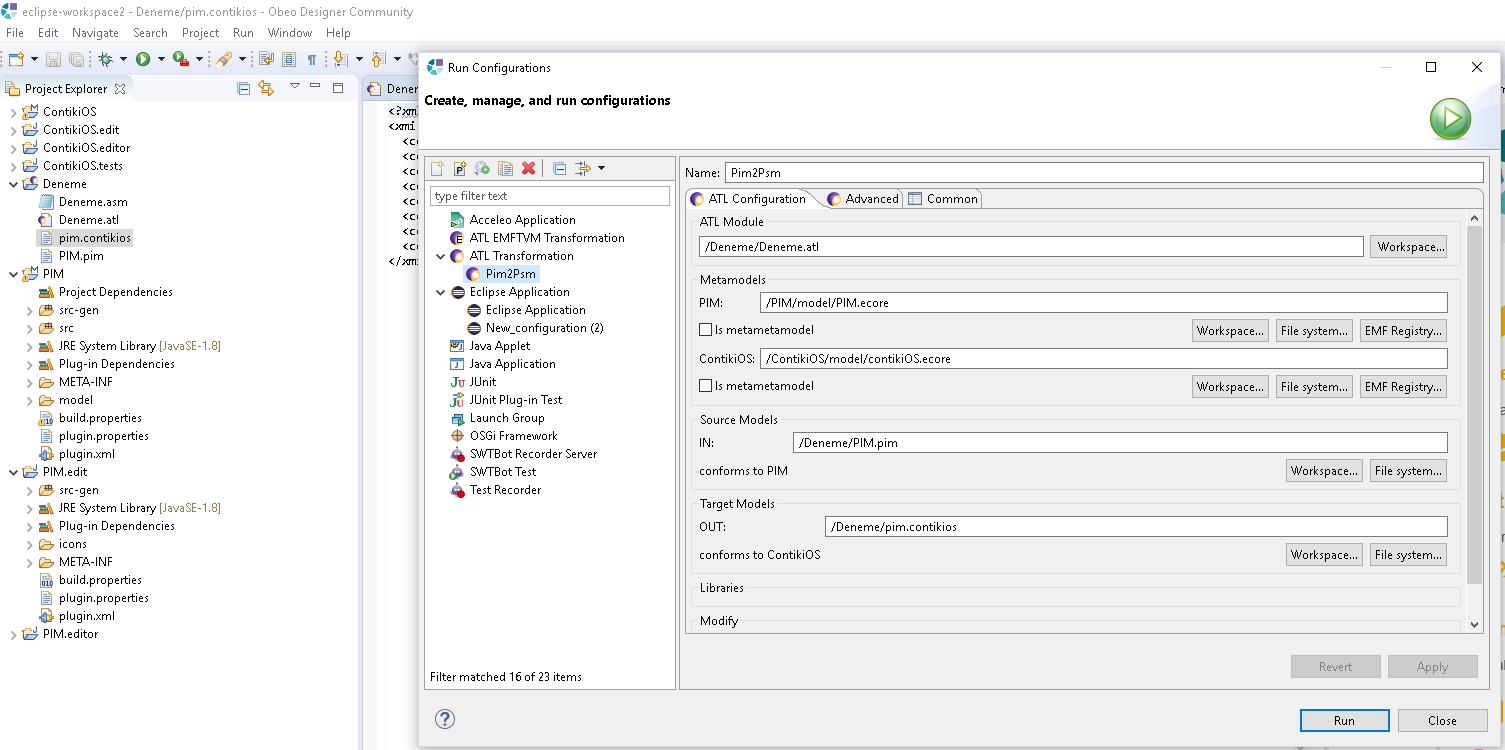Click Workspace... button for Target Models
The image size is (1505, 750).
(1324, 555)
